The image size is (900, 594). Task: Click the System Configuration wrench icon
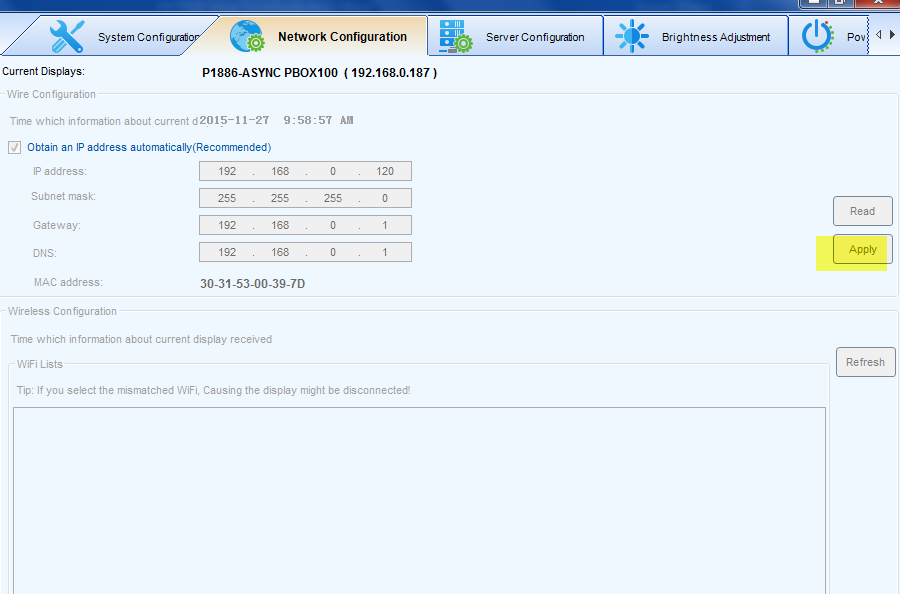67,37
